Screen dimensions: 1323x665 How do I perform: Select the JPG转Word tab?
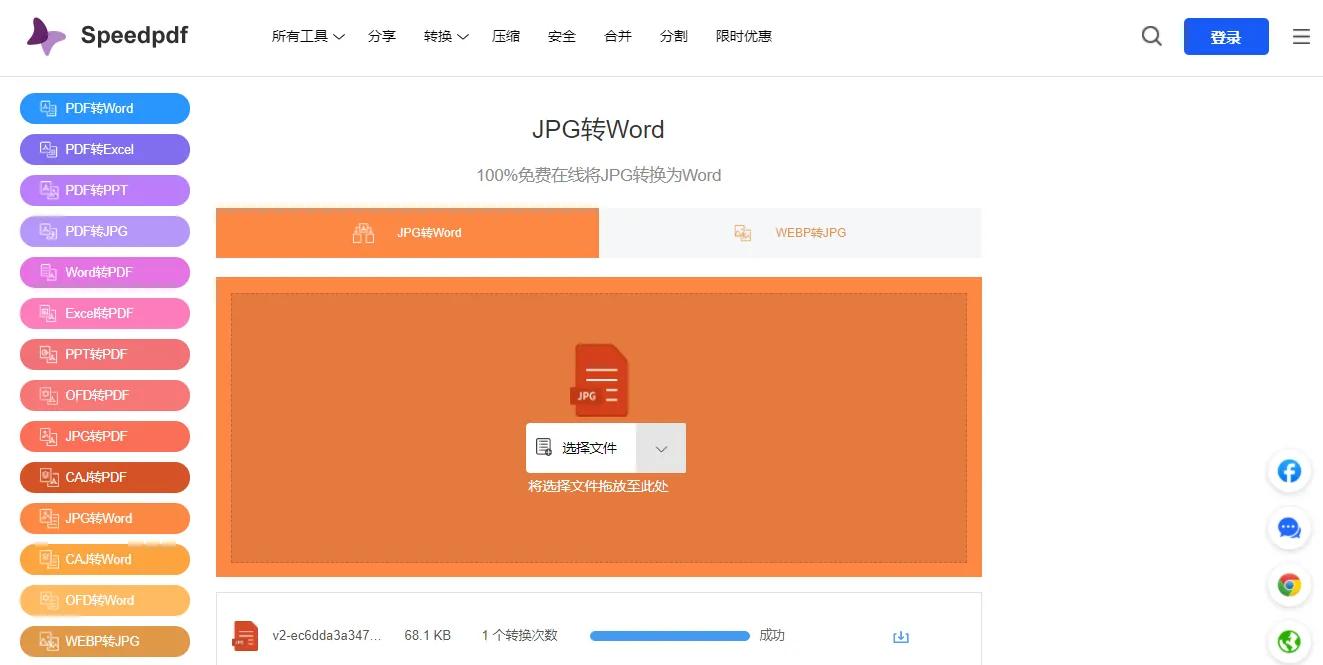(407, 233)
